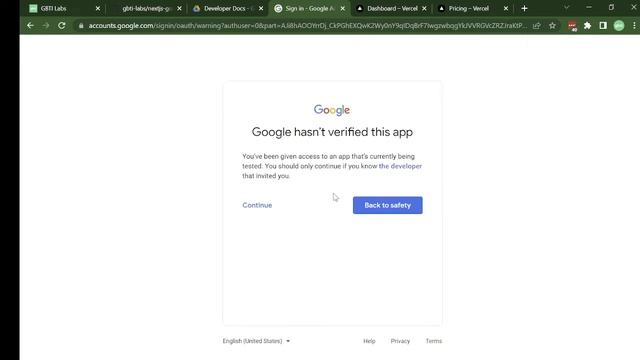This screenshot has height=360, width=640.
Task: Open a new tab with the plus button
Action: click(x=524, y=8)
